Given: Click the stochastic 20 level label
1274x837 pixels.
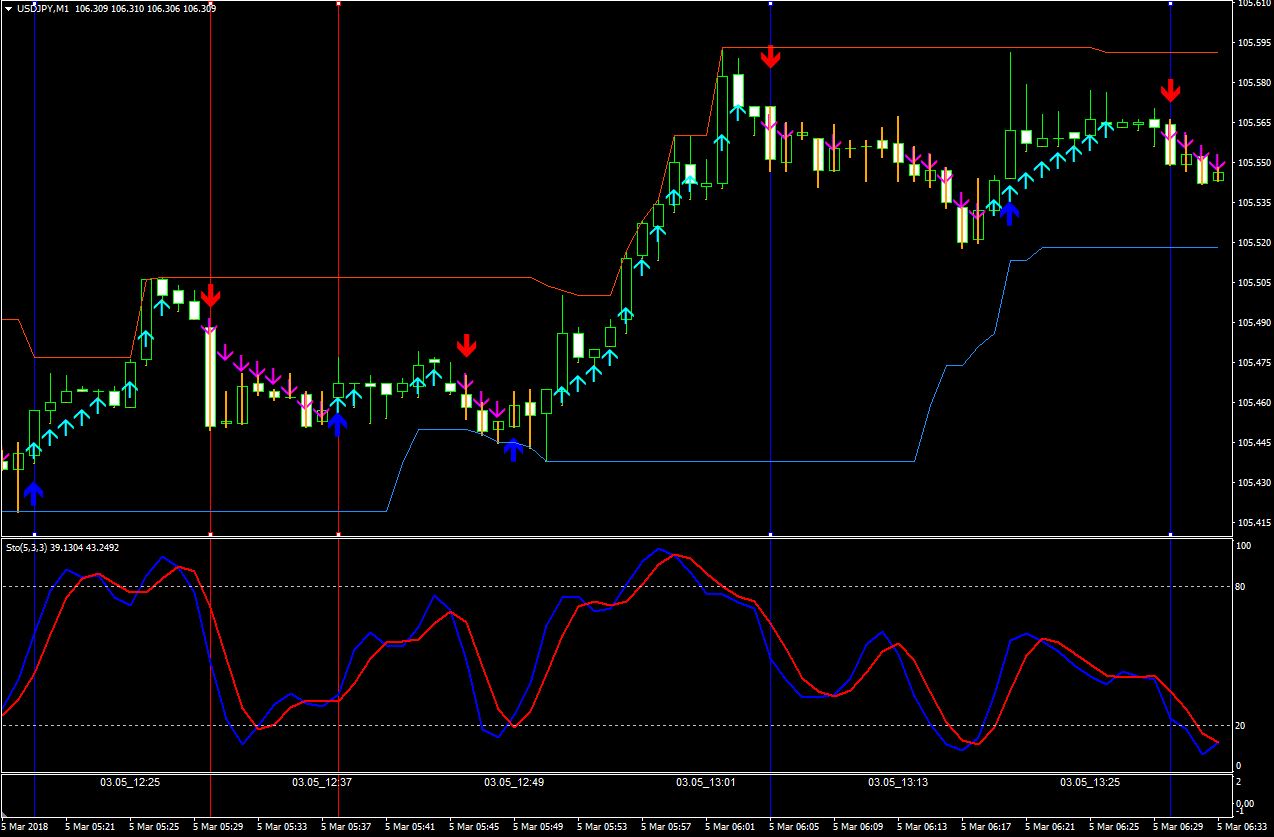Looking at the screenshot, I should [x=1241, y=725].
